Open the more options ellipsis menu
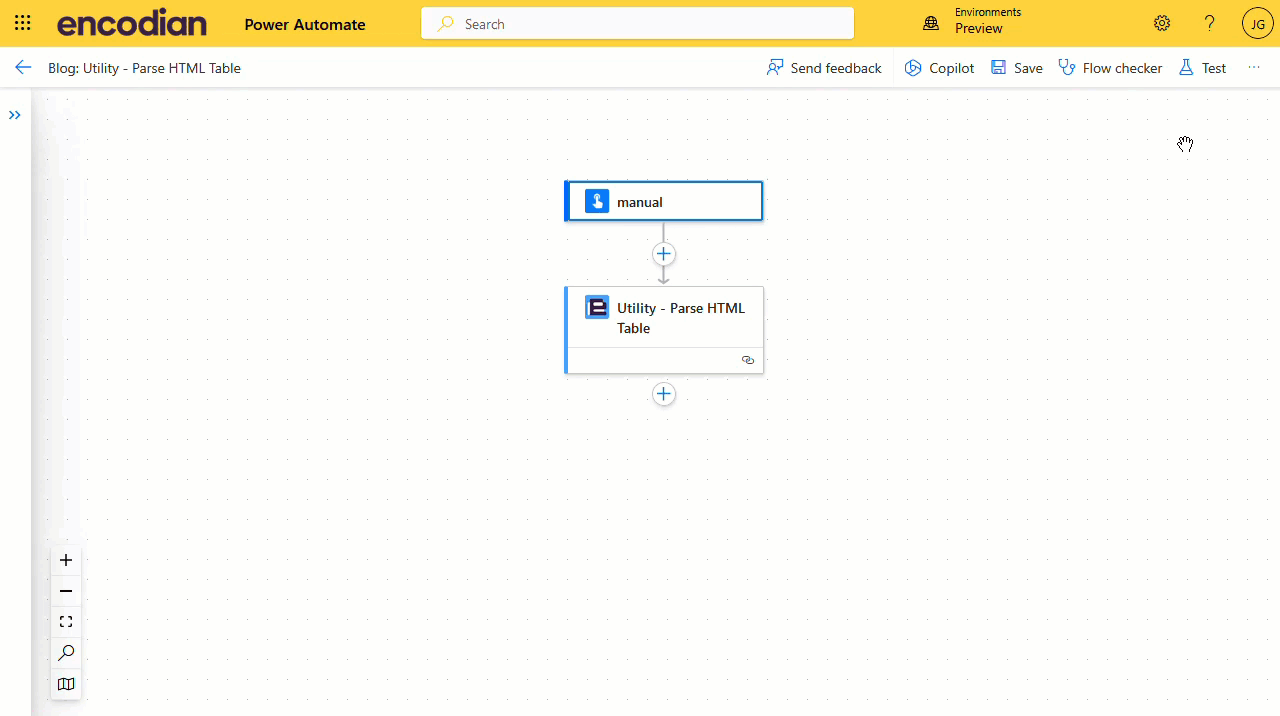Screen dimensions: 1280x716 [x=1254, y=68]
